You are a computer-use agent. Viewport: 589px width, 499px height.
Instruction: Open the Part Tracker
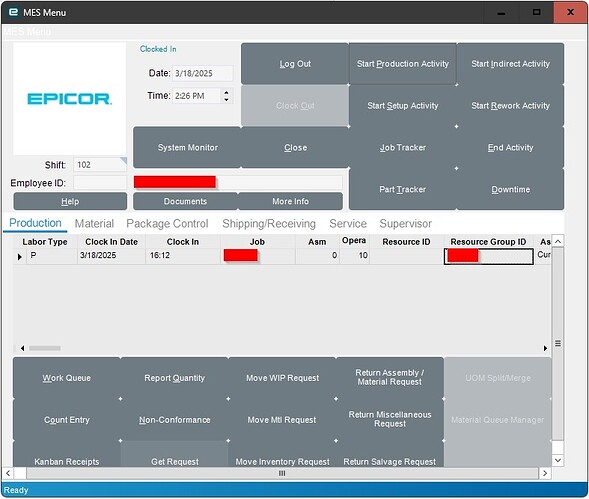point(403,189)
